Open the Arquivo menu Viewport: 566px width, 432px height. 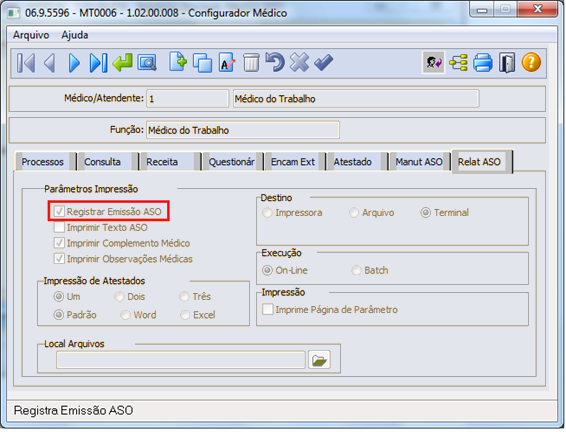click(x=31, y=35)
